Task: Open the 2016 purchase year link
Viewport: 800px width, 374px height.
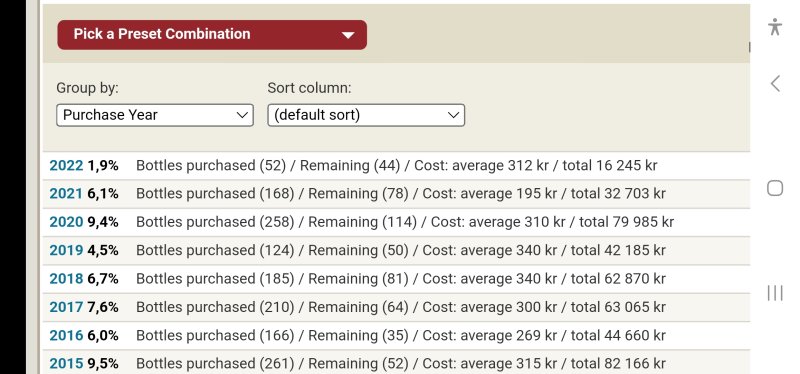Action: (x=66, y=335)
